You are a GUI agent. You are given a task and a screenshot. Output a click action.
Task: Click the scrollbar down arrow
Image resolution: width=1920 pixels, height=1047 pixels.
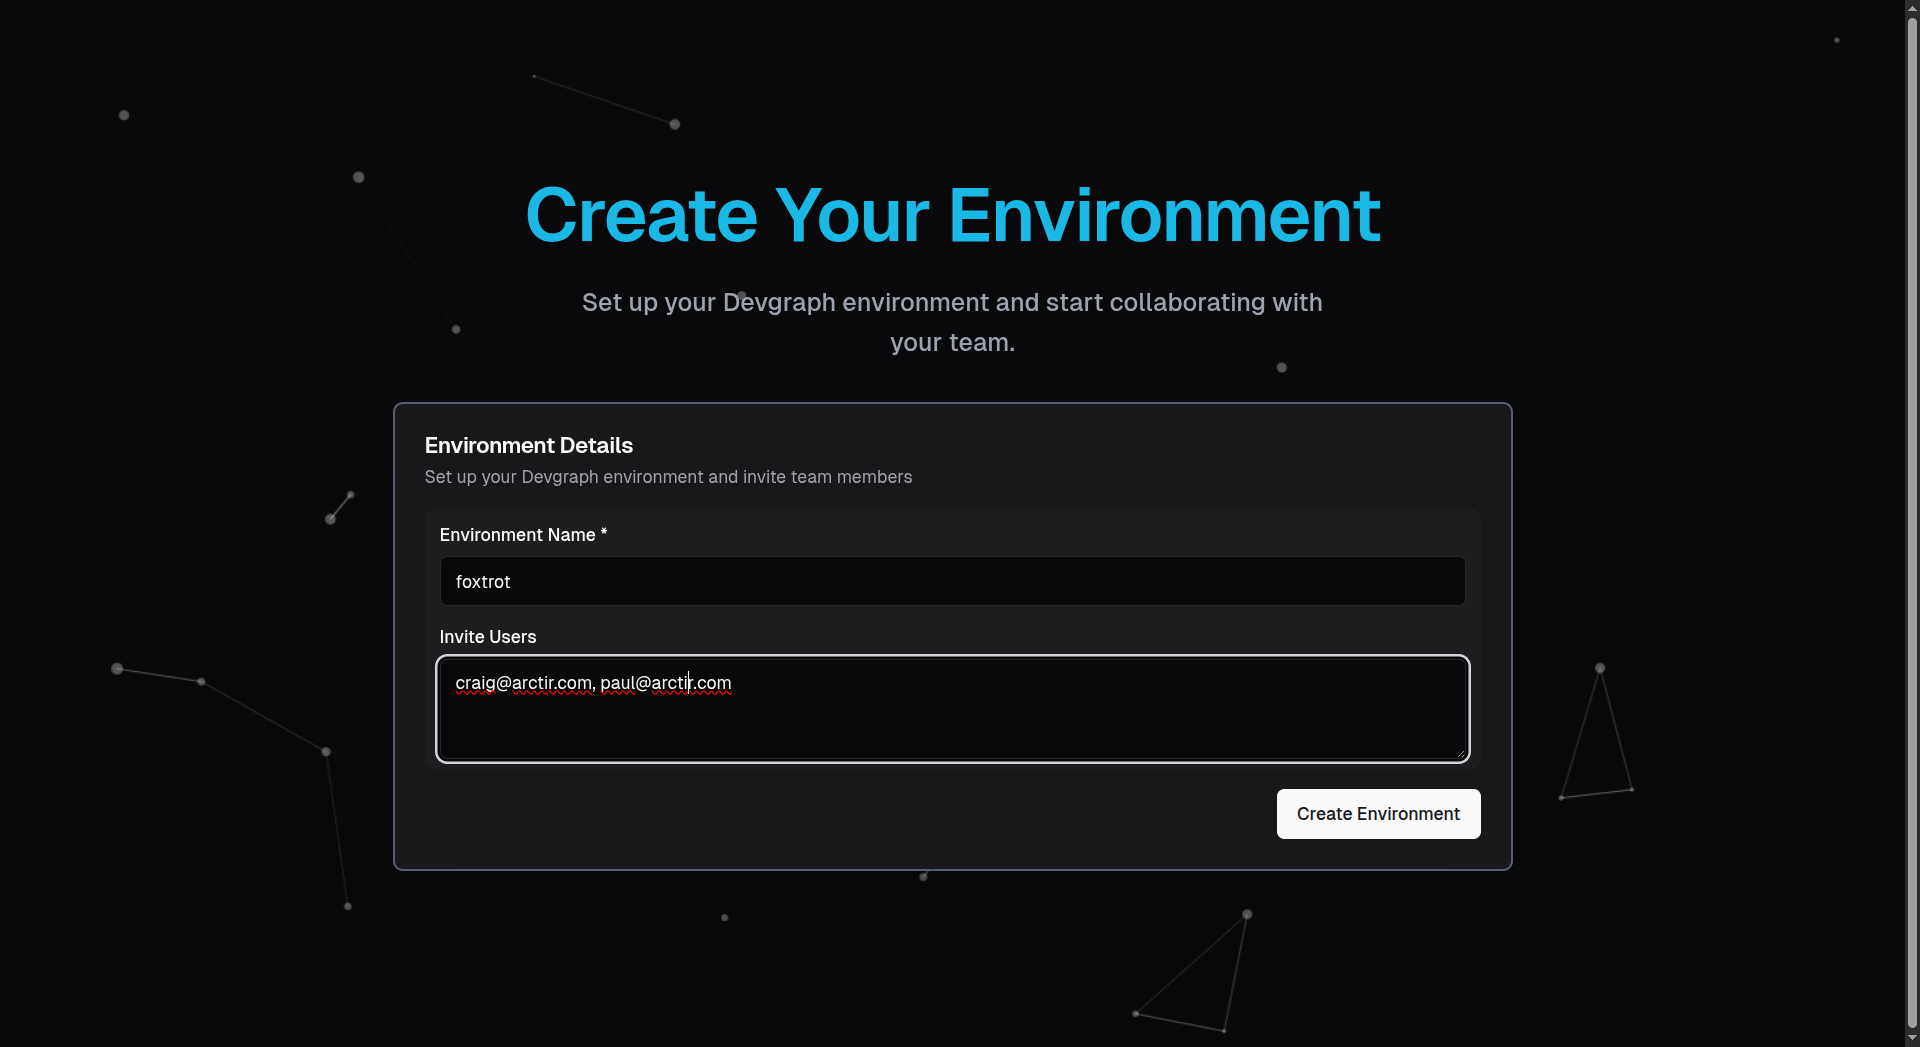(1912, 1038)
